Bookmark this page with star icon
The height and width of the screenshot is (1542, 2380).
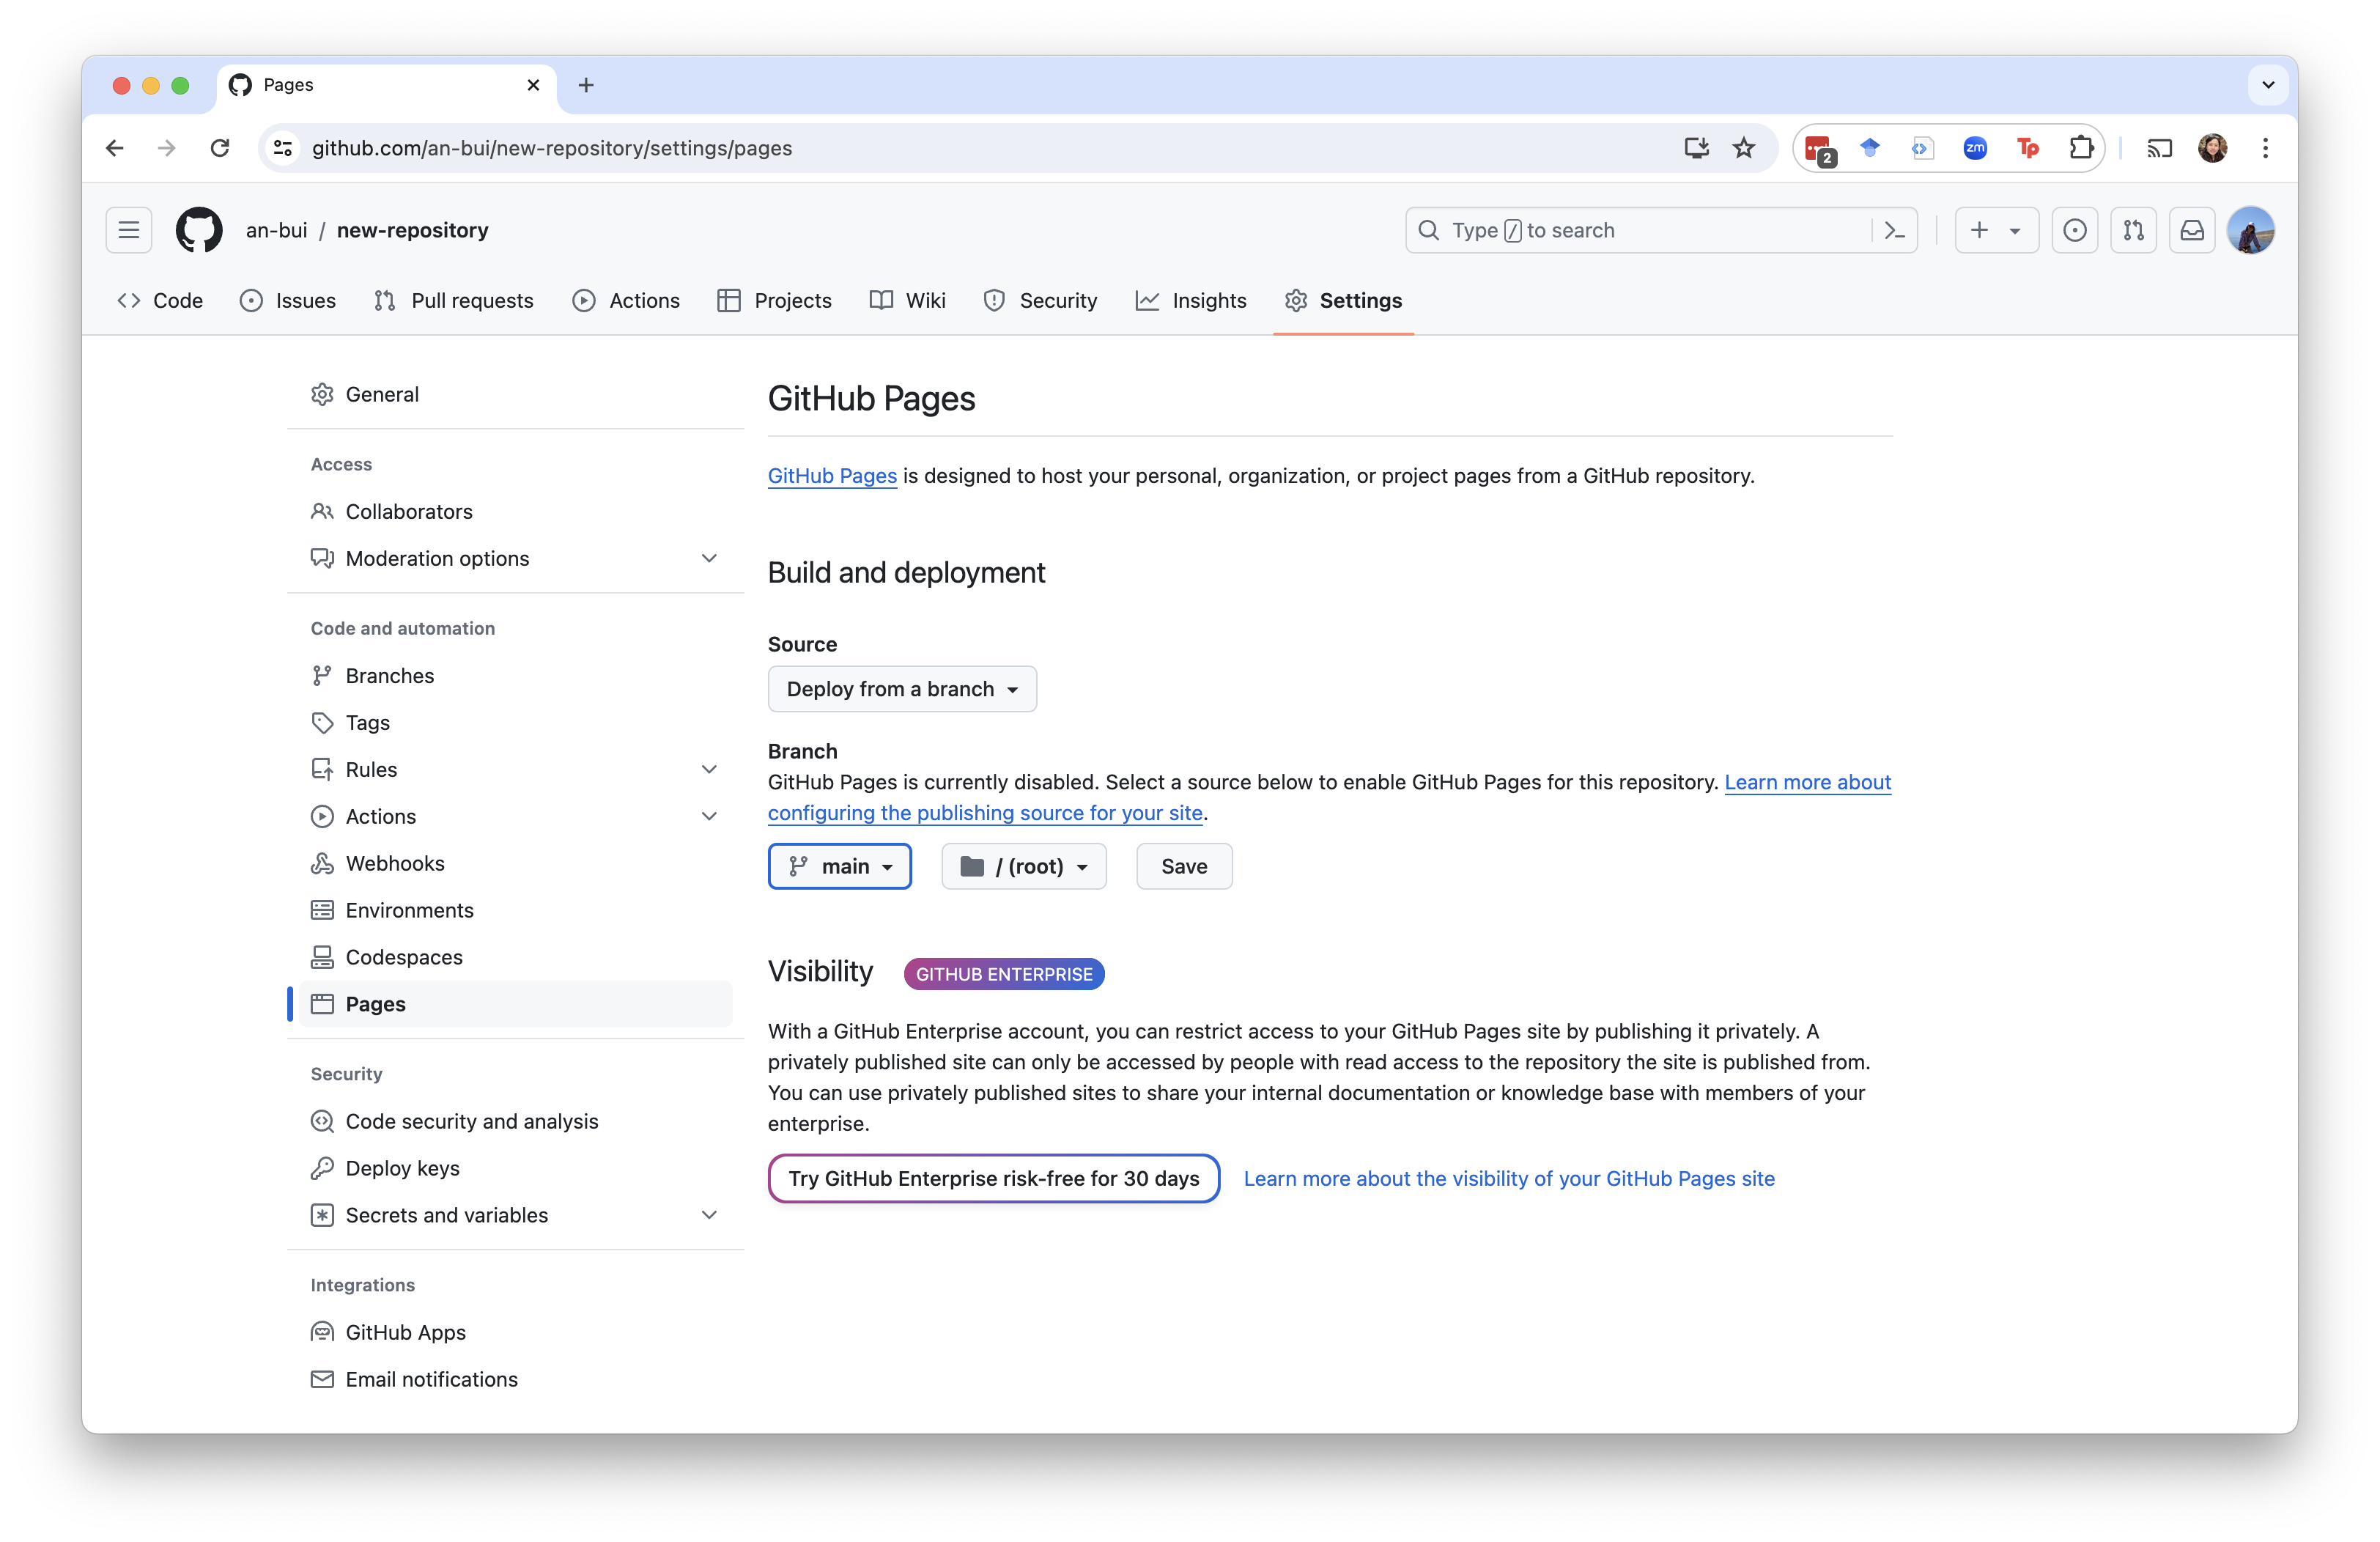[1744, 148]
